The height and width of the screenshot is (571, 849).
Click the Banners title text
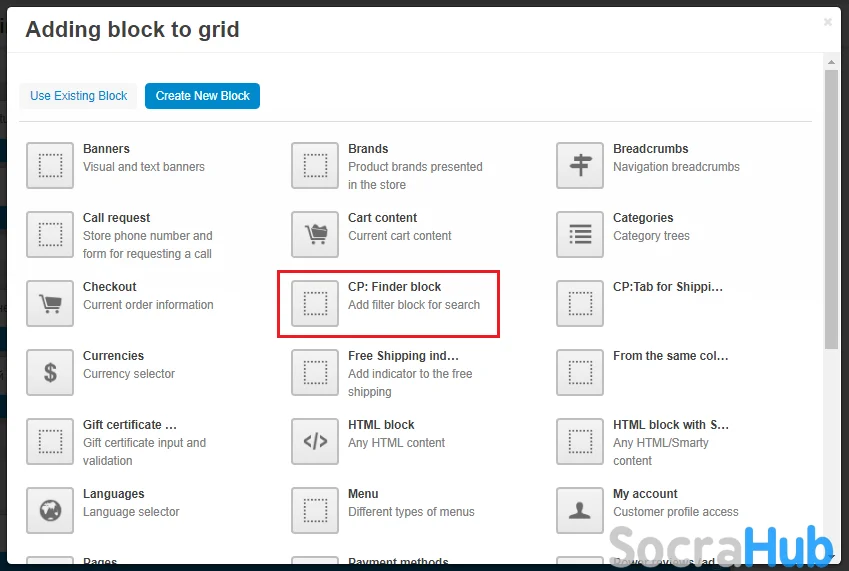tap(106, 149)
